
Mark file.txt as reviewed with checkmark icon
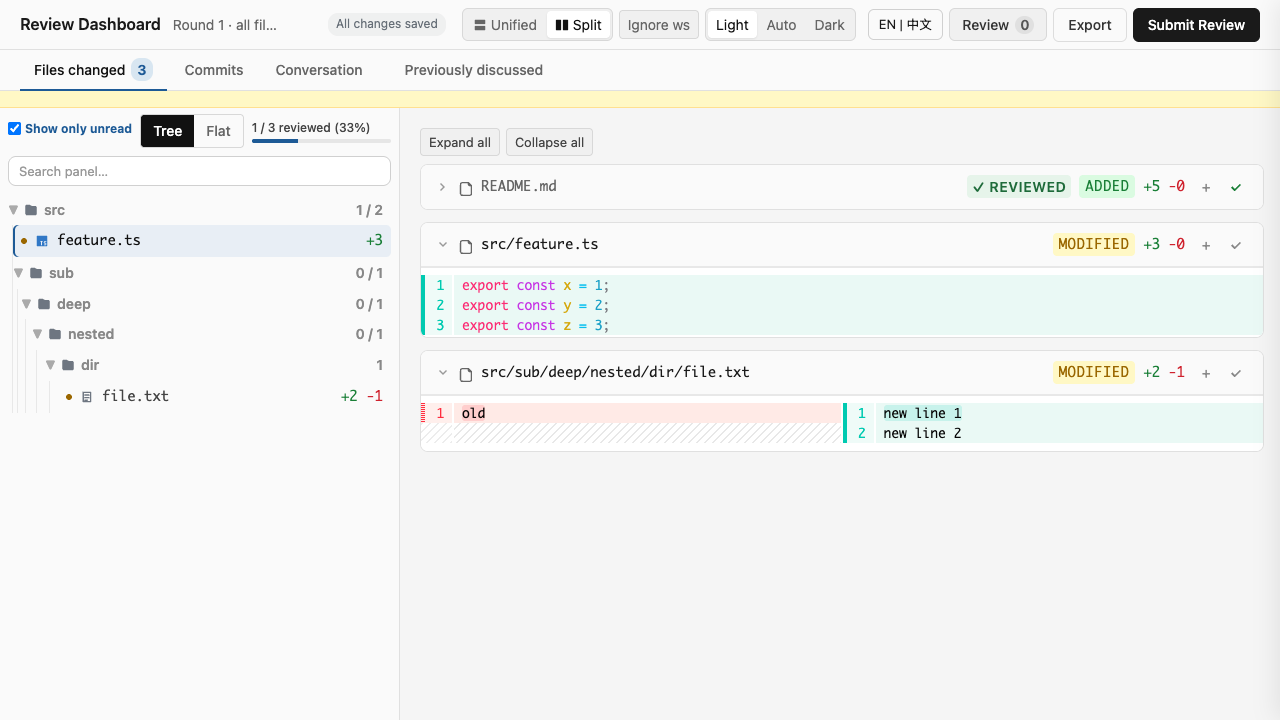coord(1236,373)
